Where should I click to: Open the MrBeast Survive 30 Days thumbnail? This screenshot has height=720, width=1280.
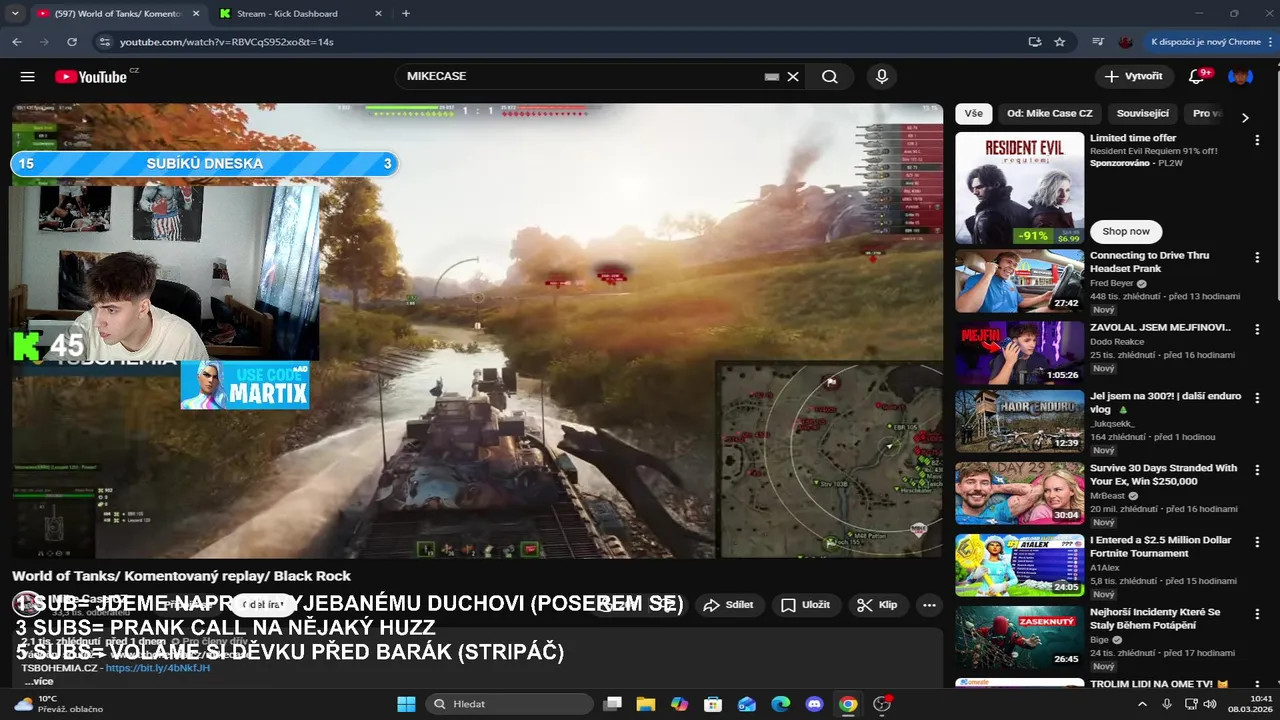(1019, 493)
